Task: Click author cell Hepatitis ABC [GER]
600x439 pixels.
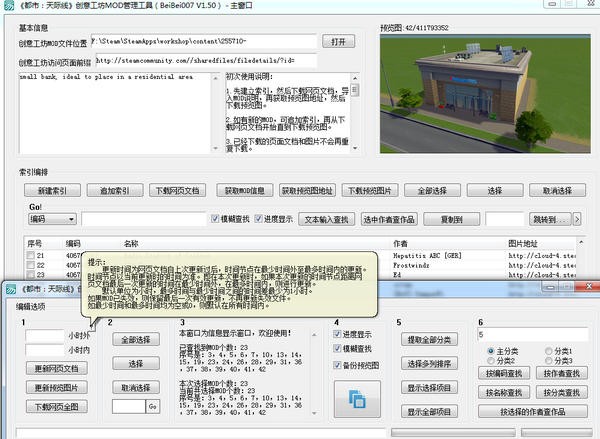Action: pos(427,255)
